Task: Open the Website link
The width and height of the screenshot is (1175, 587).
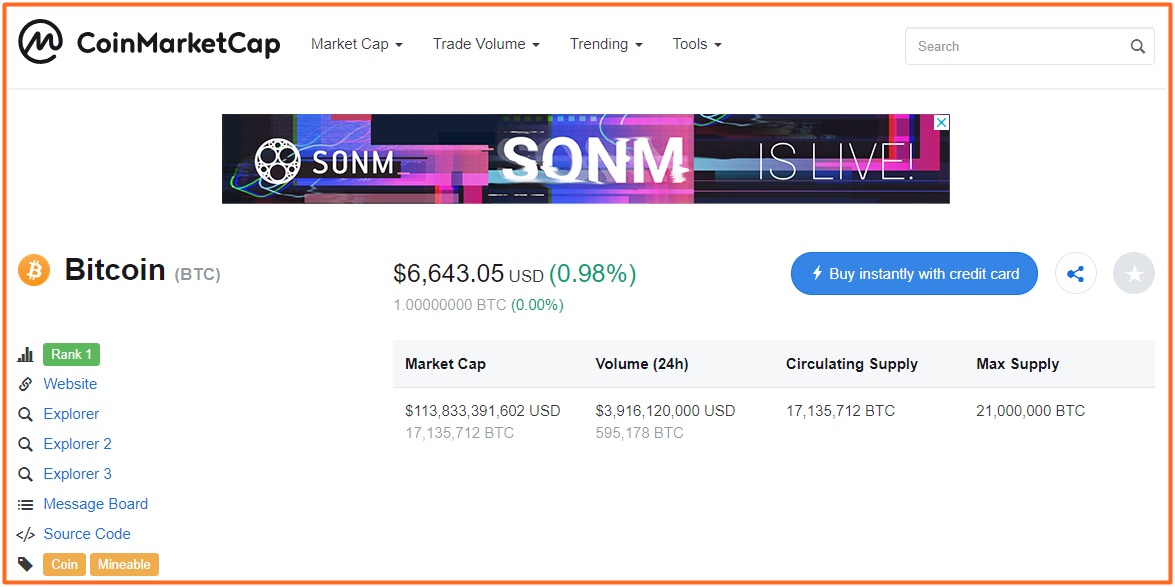Action: (70, 384)
